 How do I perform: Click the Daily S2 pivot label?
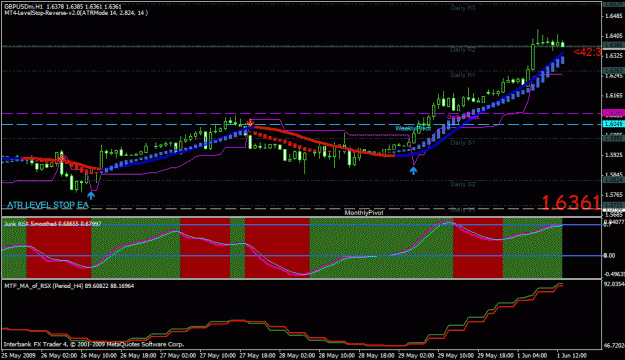tap(463, 184)
